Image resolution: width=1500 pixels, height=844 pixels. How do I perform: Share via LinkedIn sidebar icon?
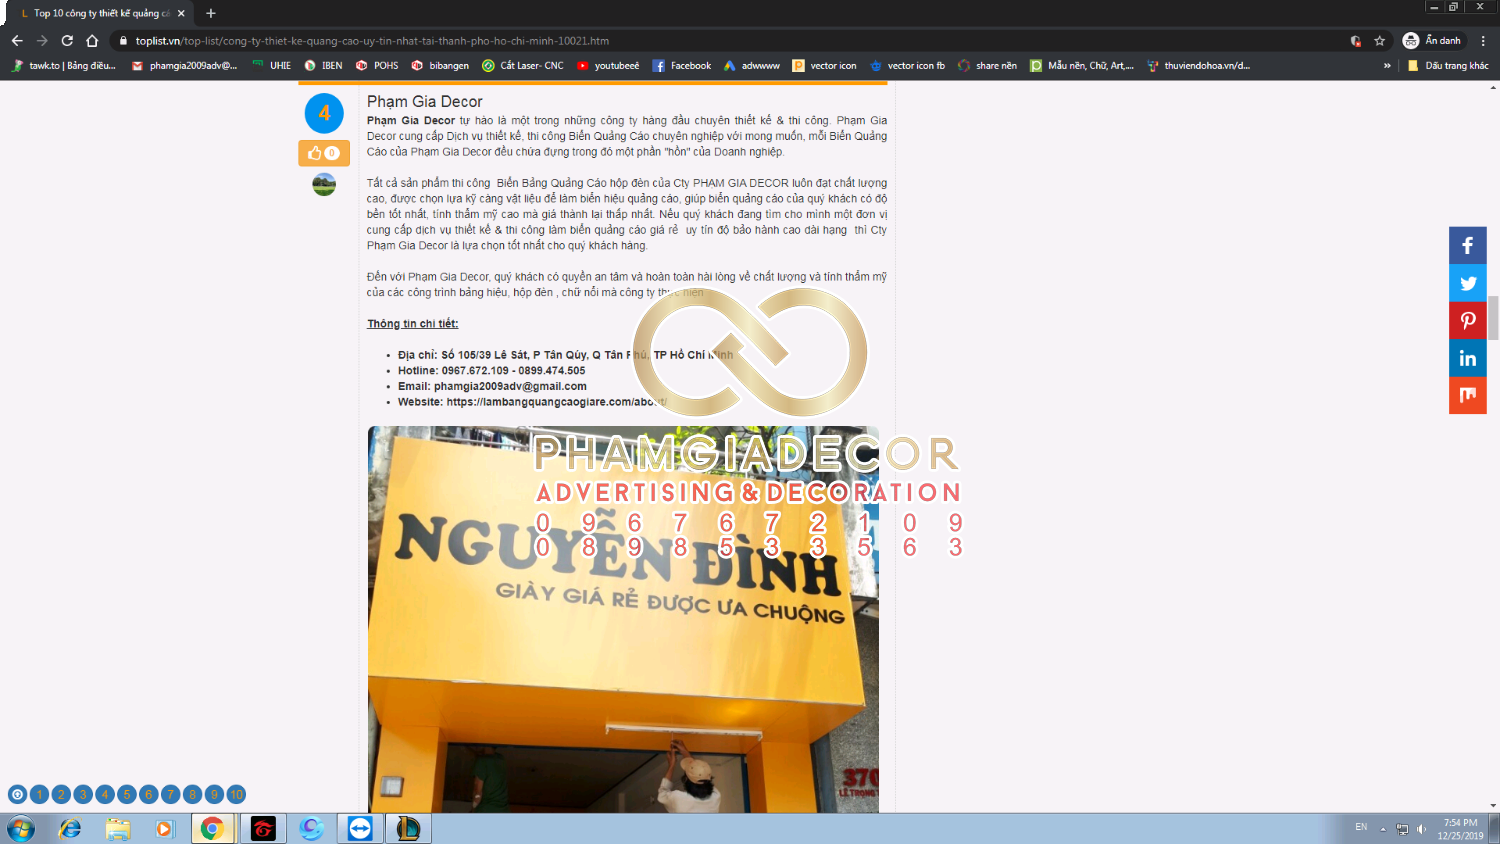coord(1467,358)
